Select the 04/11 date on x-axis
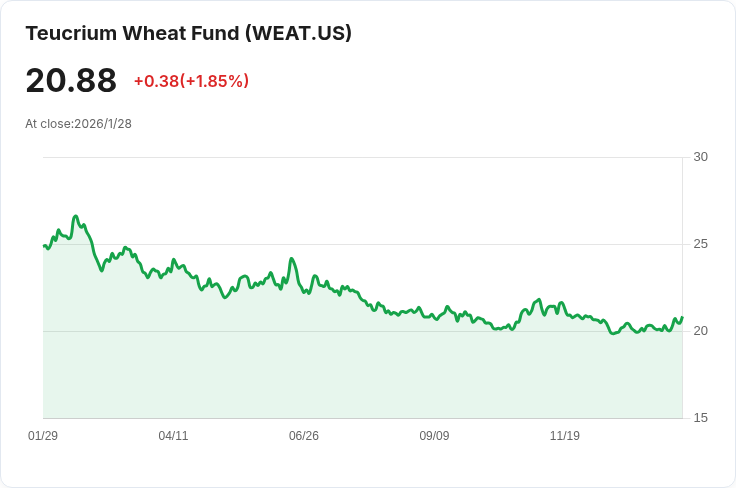Screen dimensions: 736x488 tap(173, 436)
